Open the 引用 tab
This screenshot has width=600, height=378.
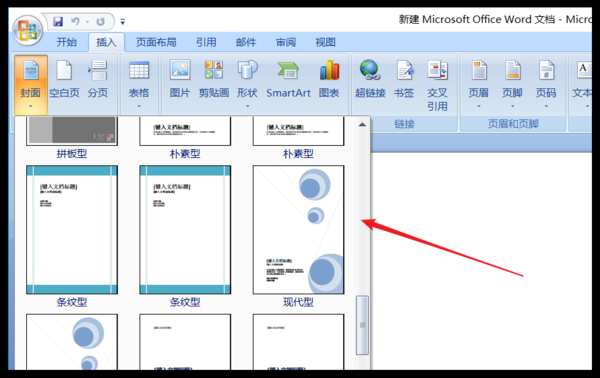tap(206, 42)
